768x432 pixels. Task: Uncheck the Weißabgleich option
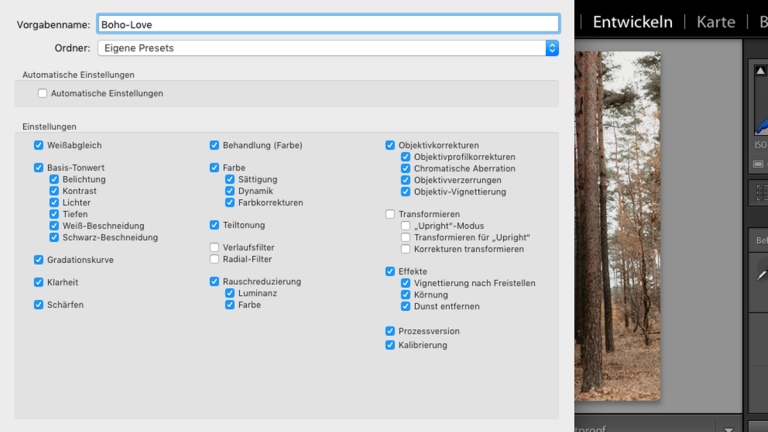39,145
